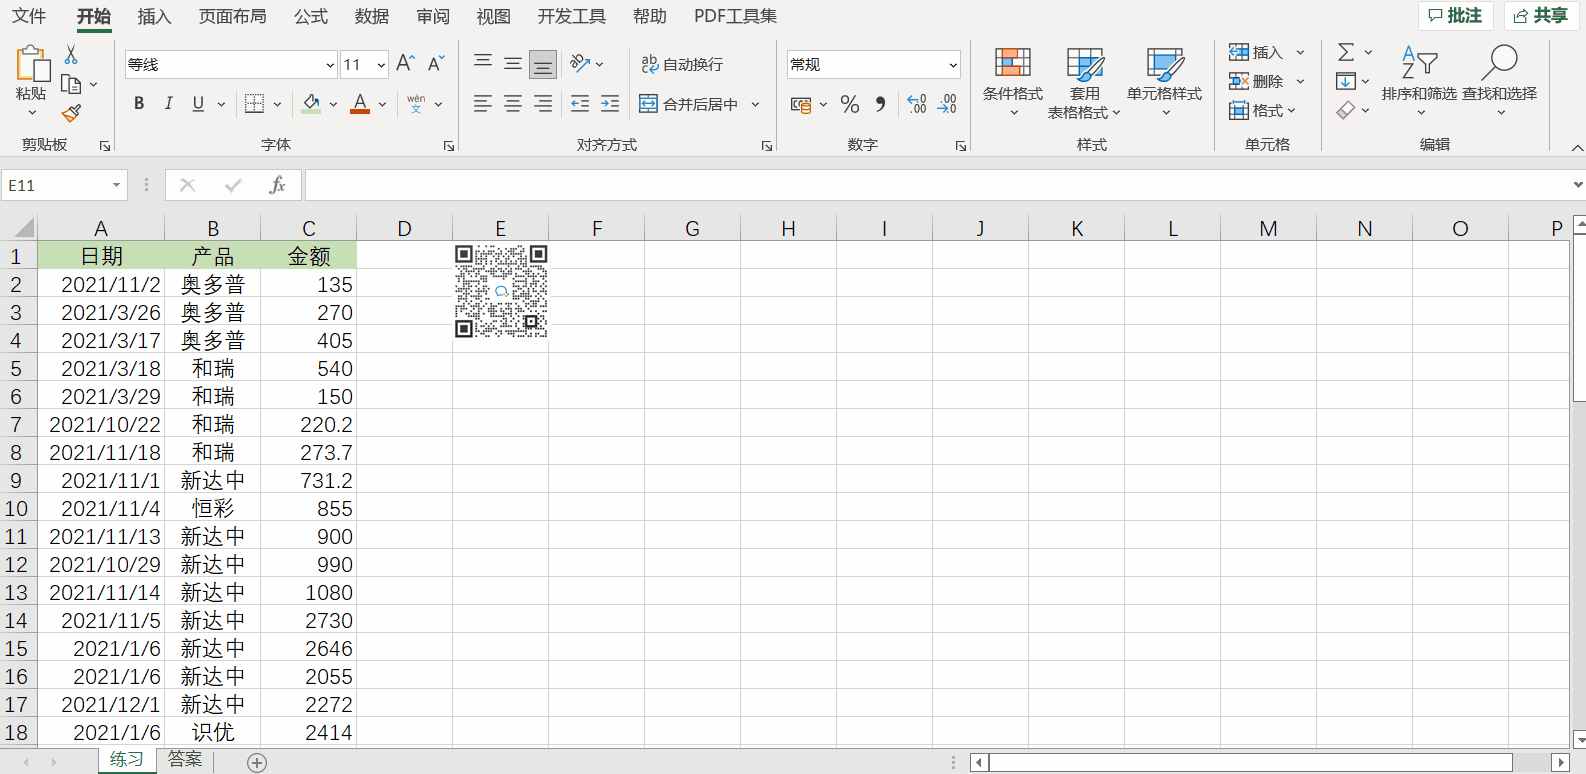Open format as table (套用表格格式) menu

click(1084, 82)
